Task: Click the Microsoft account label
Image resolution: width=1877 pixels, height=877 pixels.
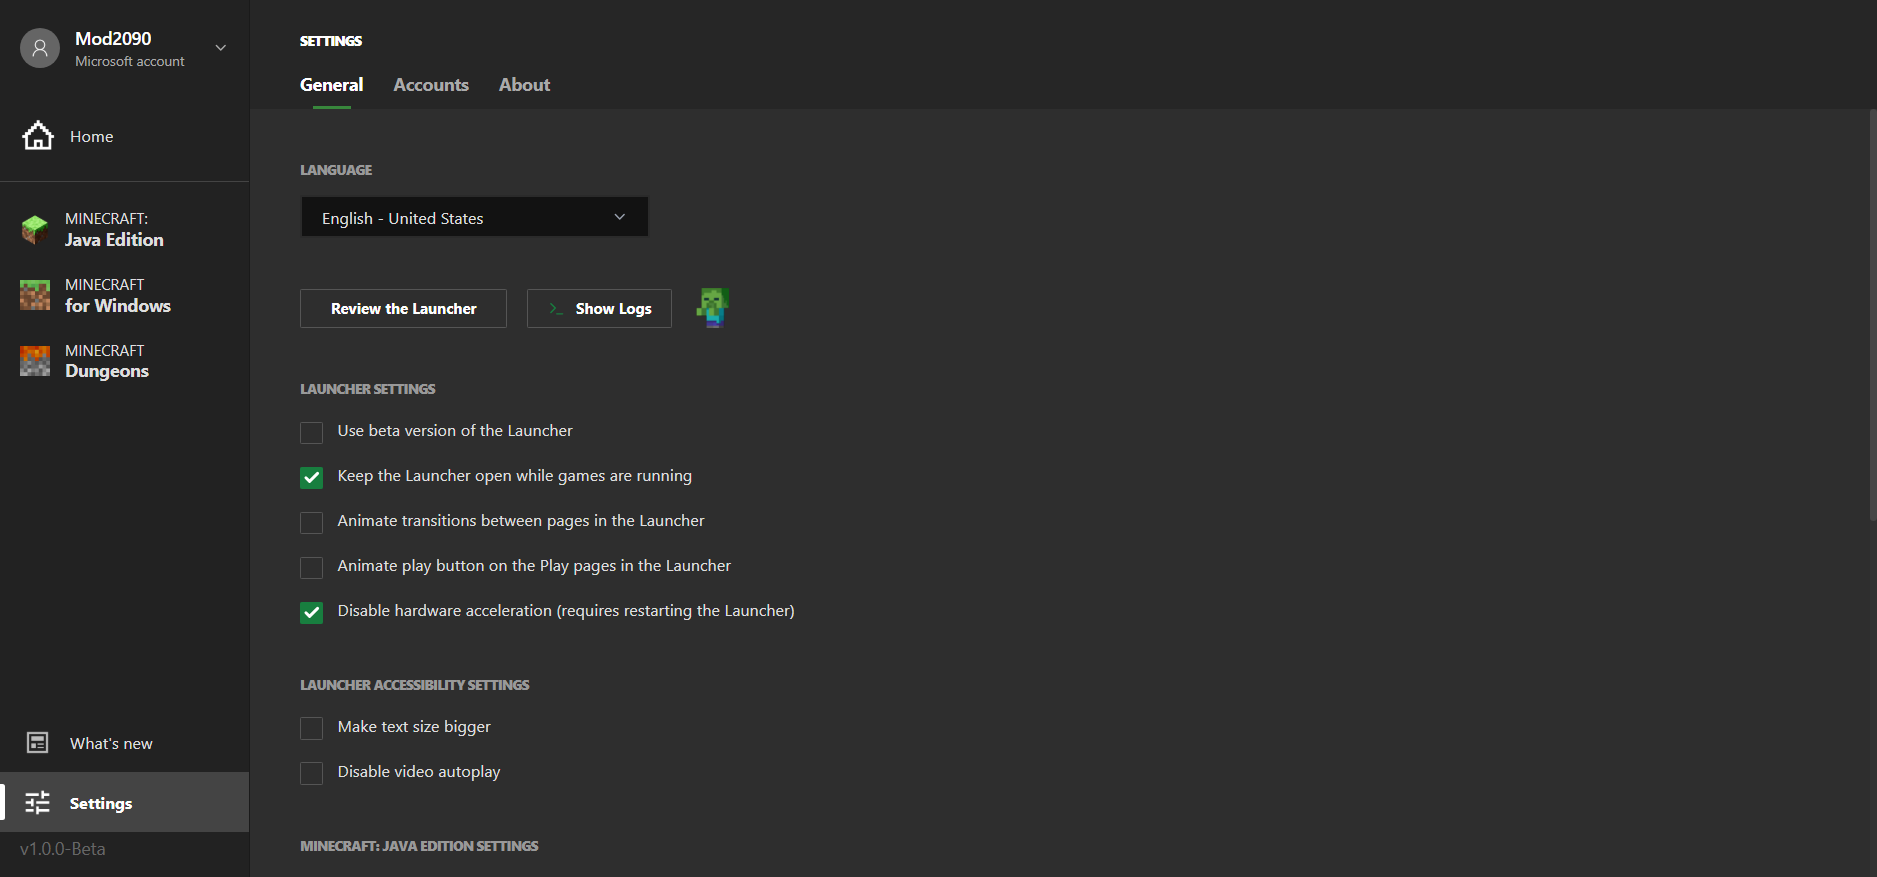Action: pyautogui.click(x=130, y=62)
